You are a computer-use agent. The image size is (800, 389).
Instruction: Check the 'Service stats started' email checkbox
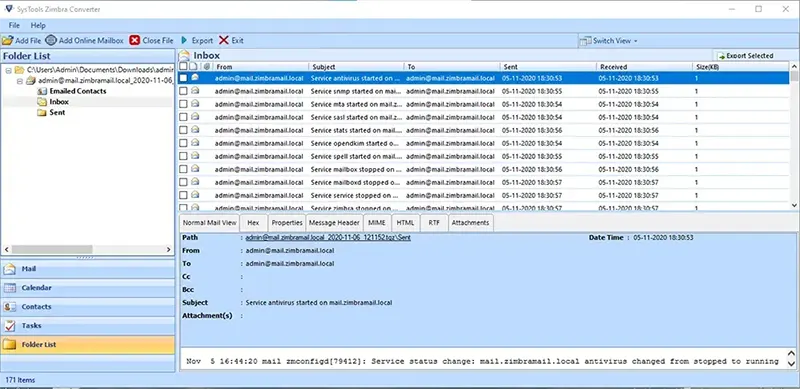pyautogui.click(x=183, y=130)
